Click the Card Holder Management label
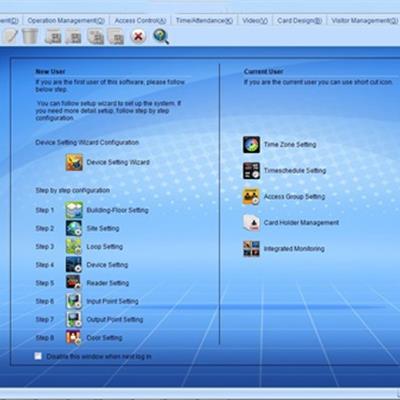 (301, 222)
